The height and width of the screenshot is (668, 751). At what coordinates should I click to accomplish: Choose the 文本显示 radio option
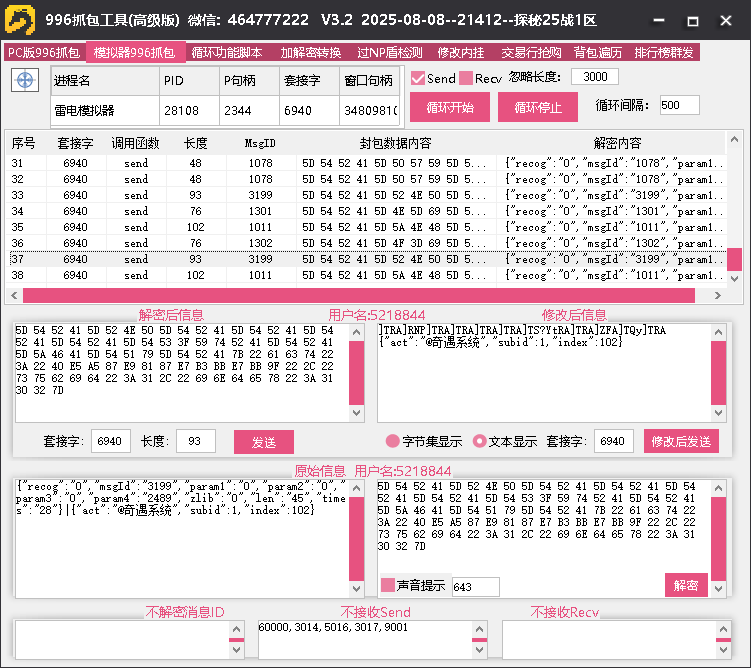tap(479, 441)
